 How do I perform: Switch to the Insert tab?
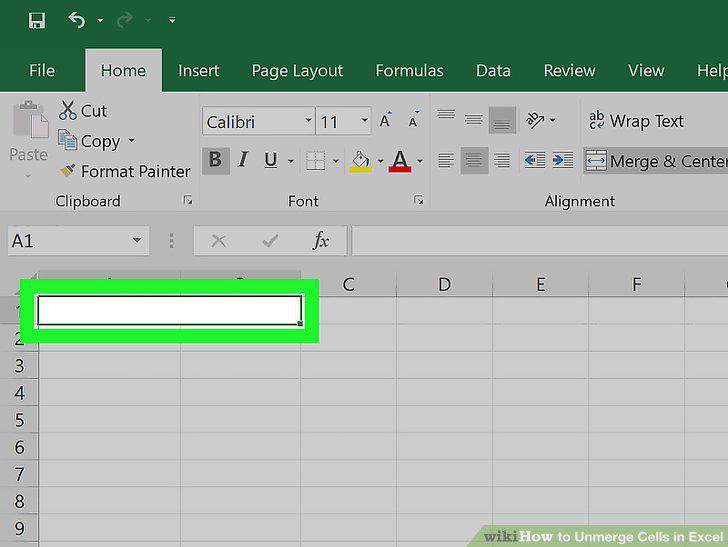(198, 71)
